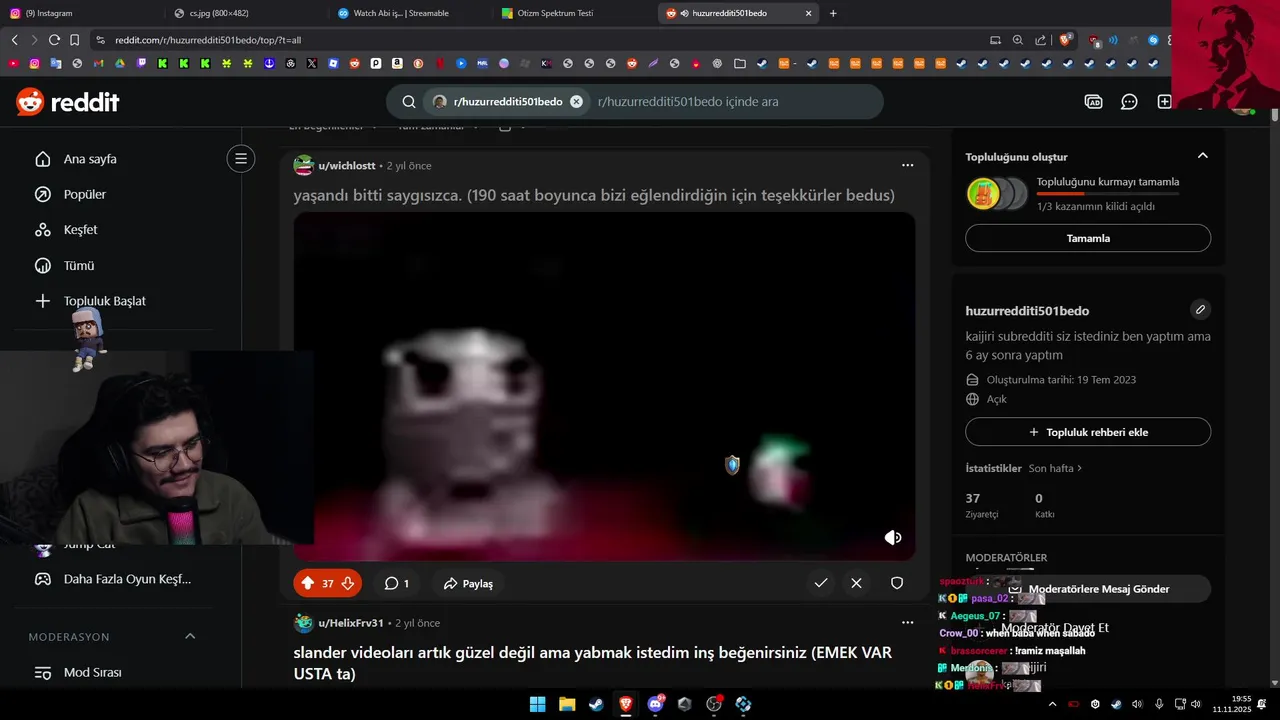Viewport: 1280px width, 720px height.
Task: Go back in browser history
Action: pos(14,40)
